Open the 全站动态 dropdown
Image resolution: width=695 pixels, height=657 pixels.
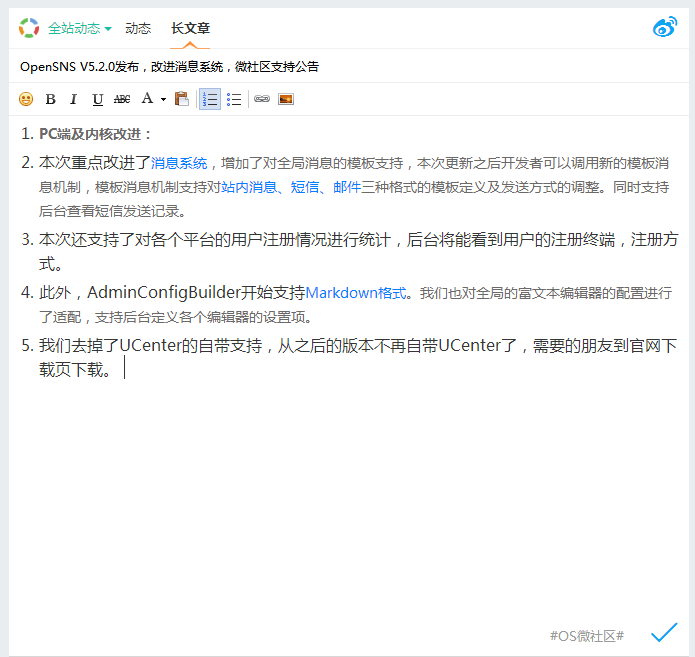click(80, 28)
